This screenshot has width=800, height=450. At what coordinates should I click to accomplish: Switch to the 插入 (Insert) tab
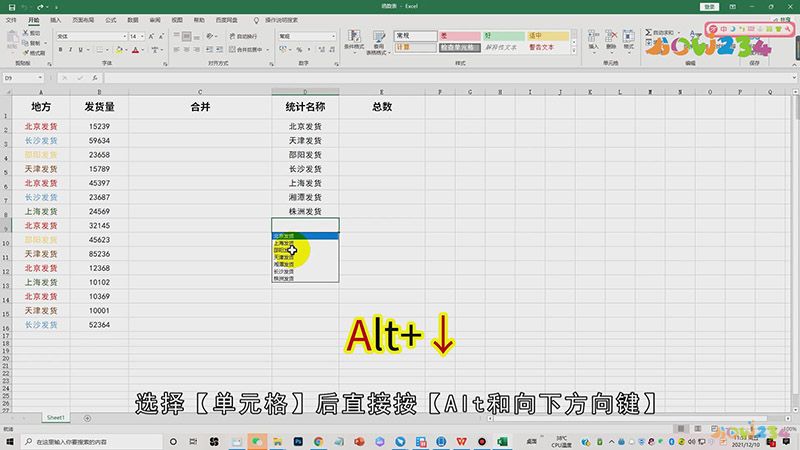pyautogui.click(x=56, y=20)
